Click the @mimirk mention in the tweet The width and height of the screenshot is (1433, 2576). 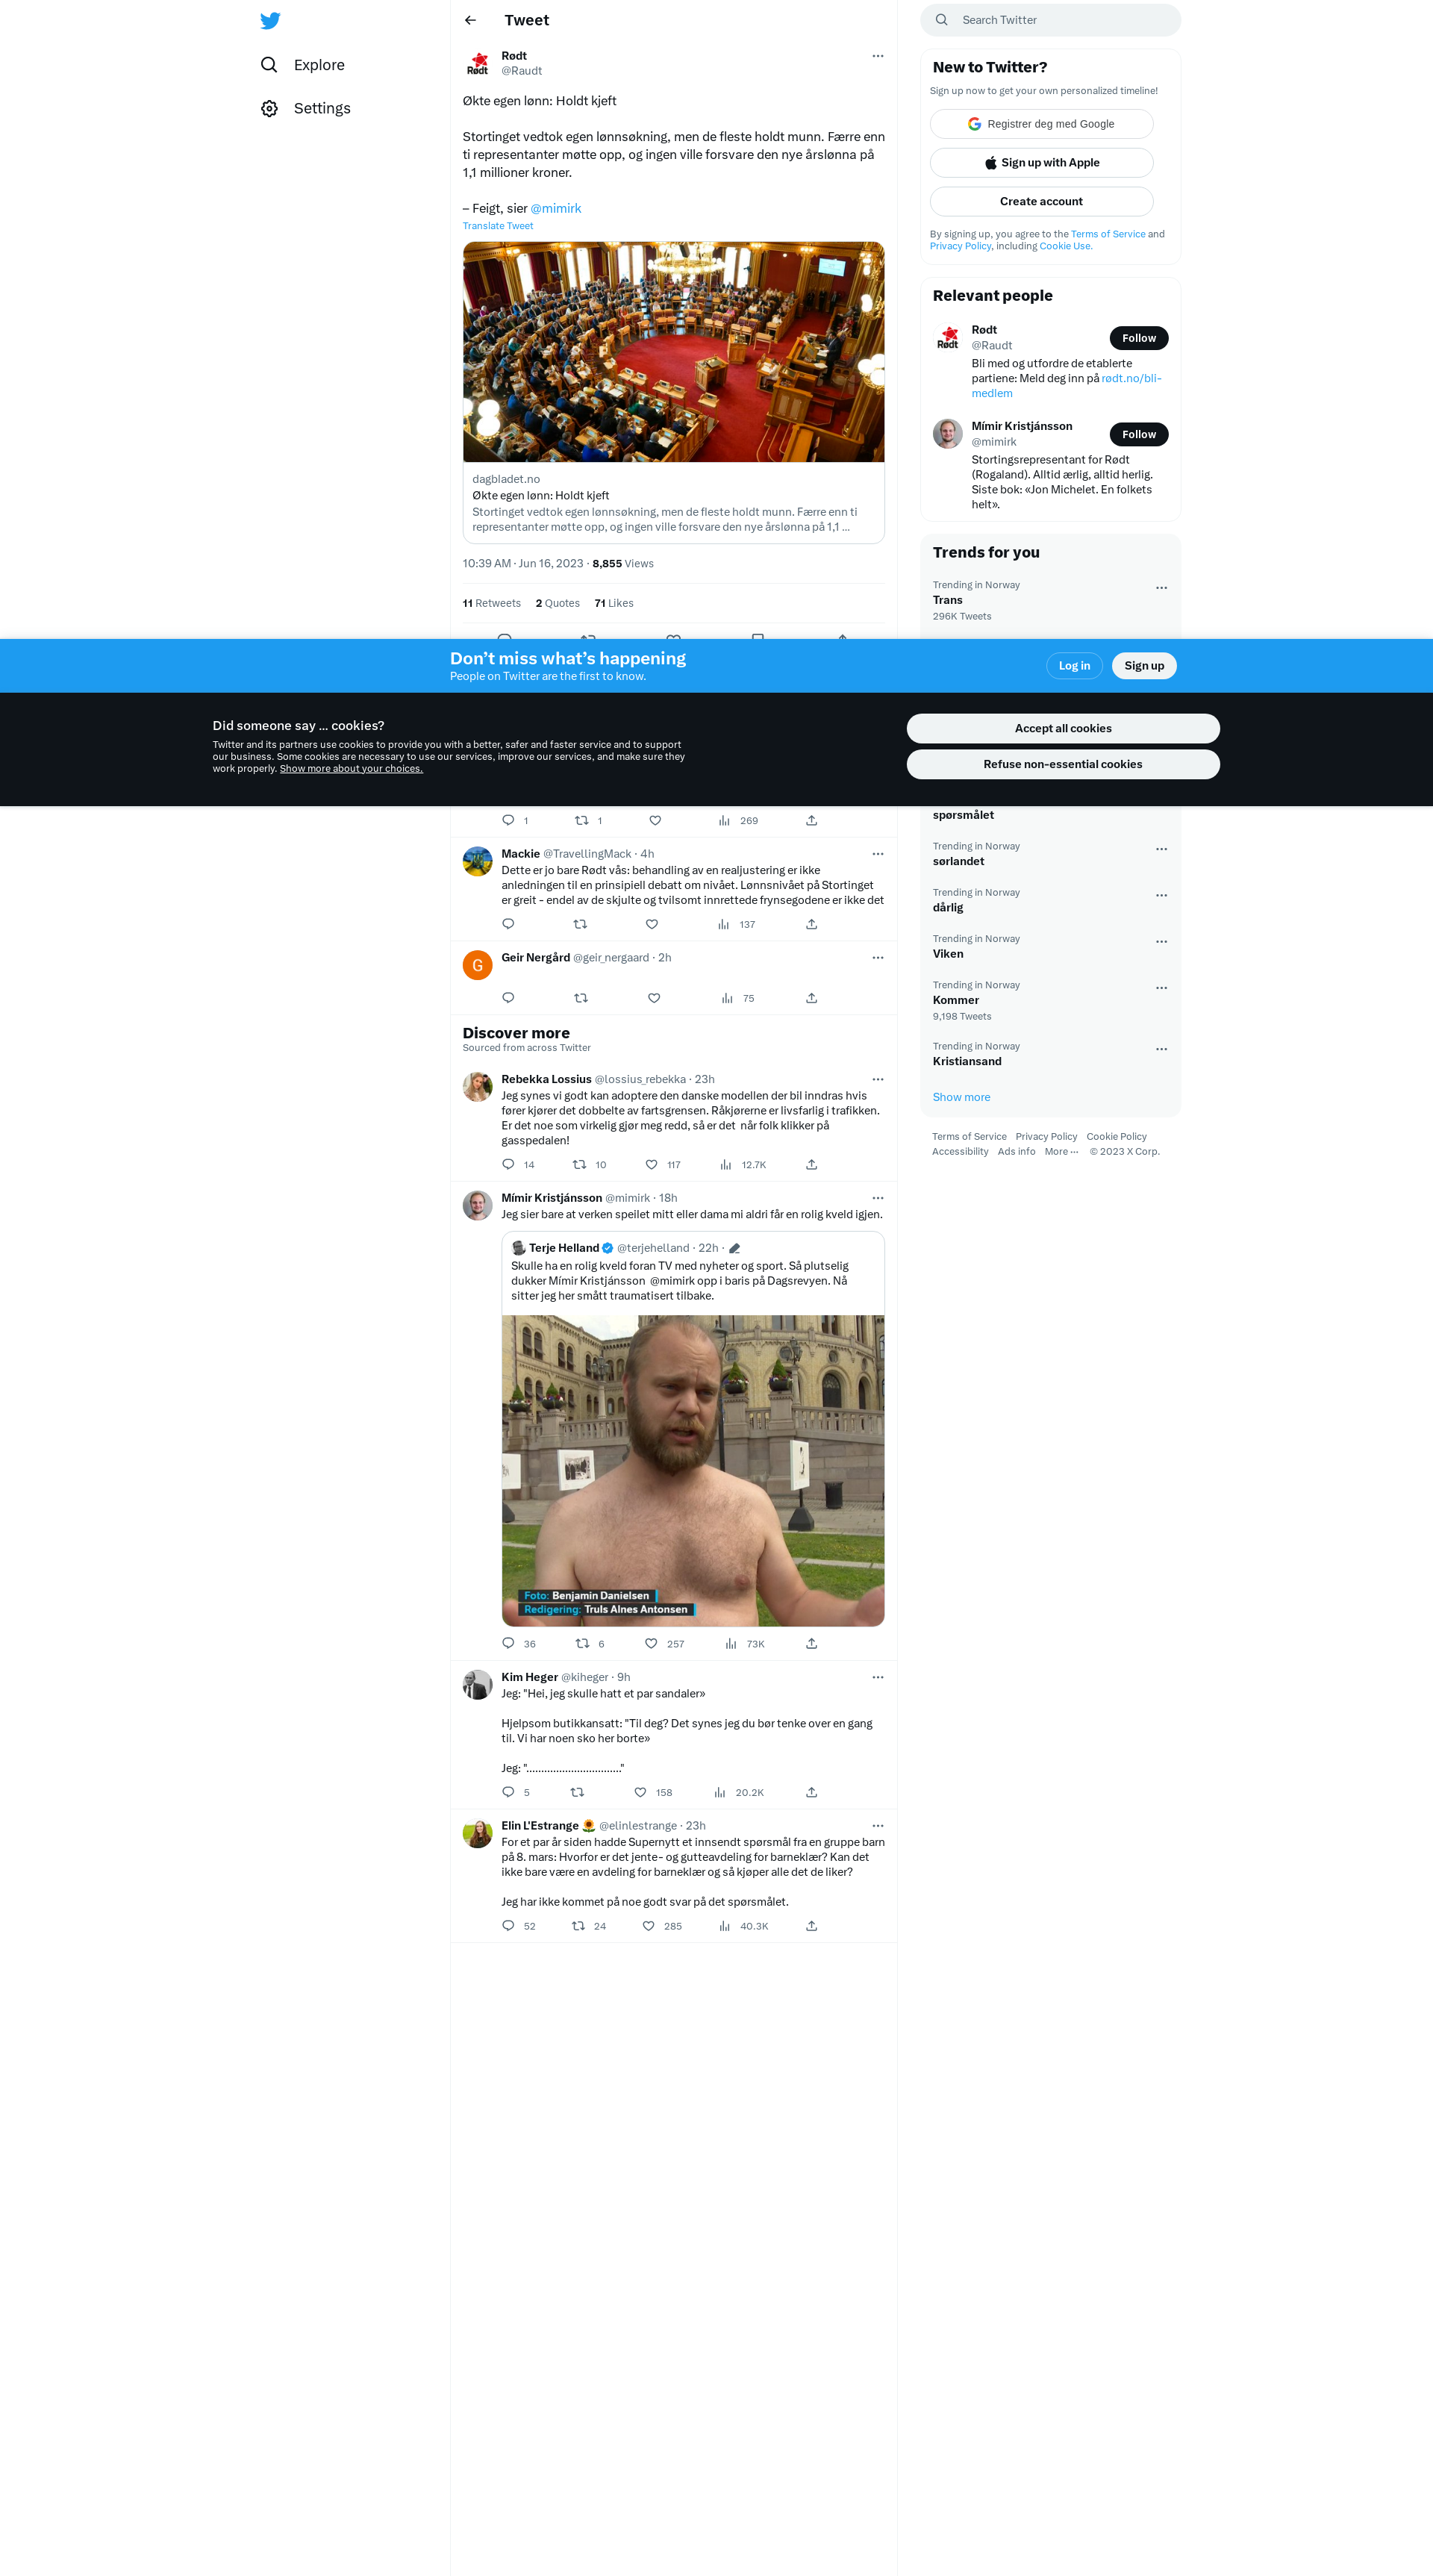tap(555, 208)
